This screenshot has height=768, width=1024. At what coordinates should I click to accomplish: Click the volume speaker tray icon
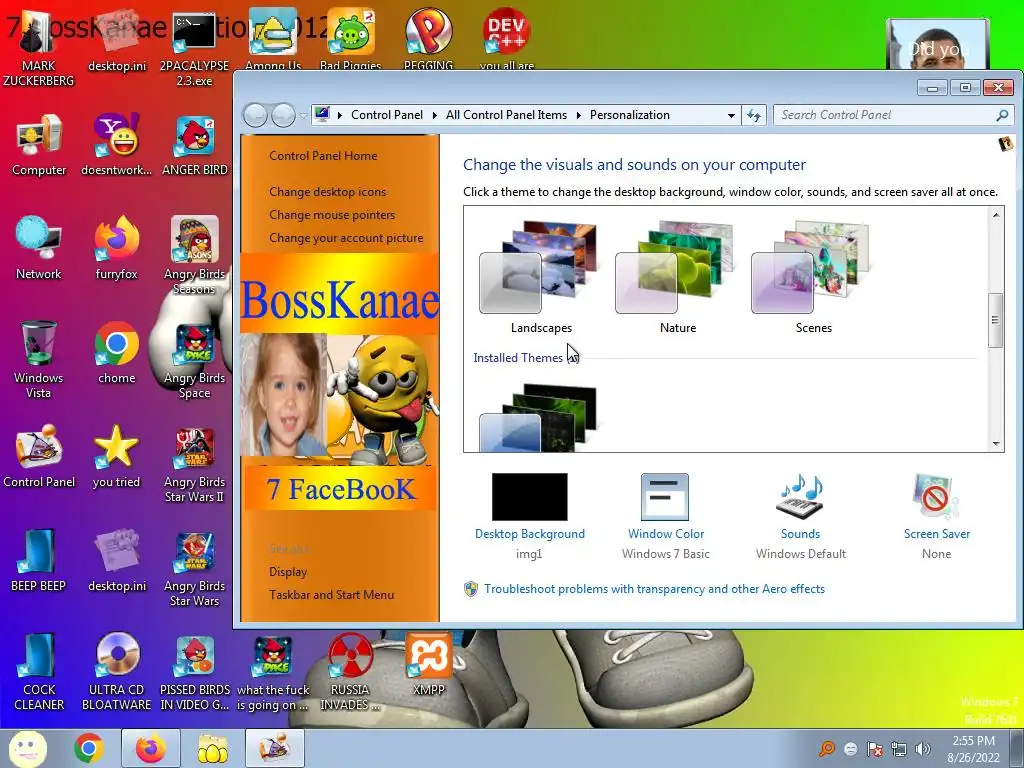923,749
